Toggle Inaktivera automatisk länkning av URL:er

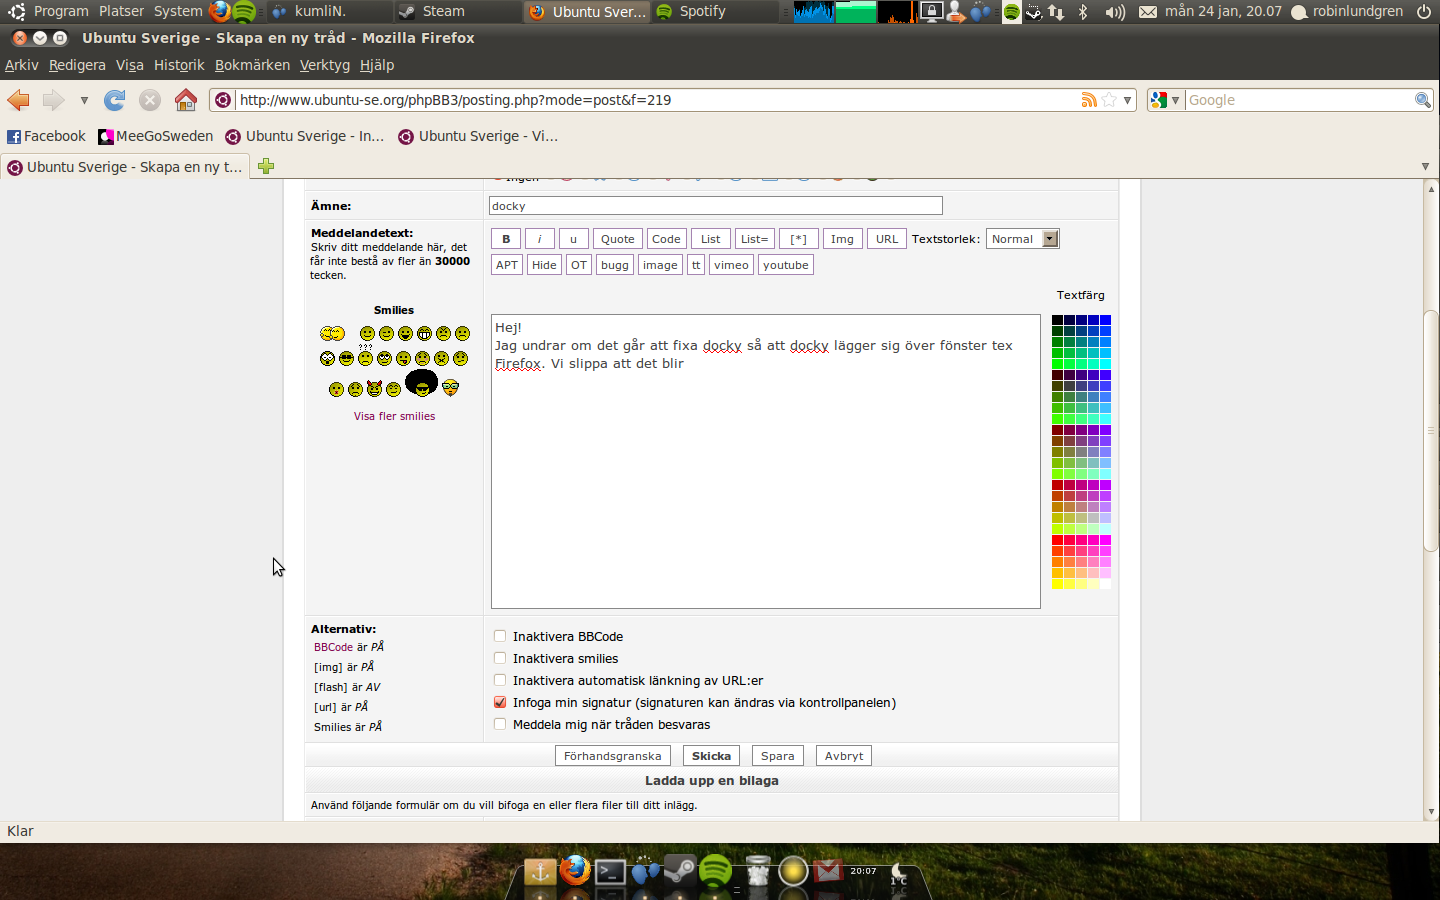(500, 680)
